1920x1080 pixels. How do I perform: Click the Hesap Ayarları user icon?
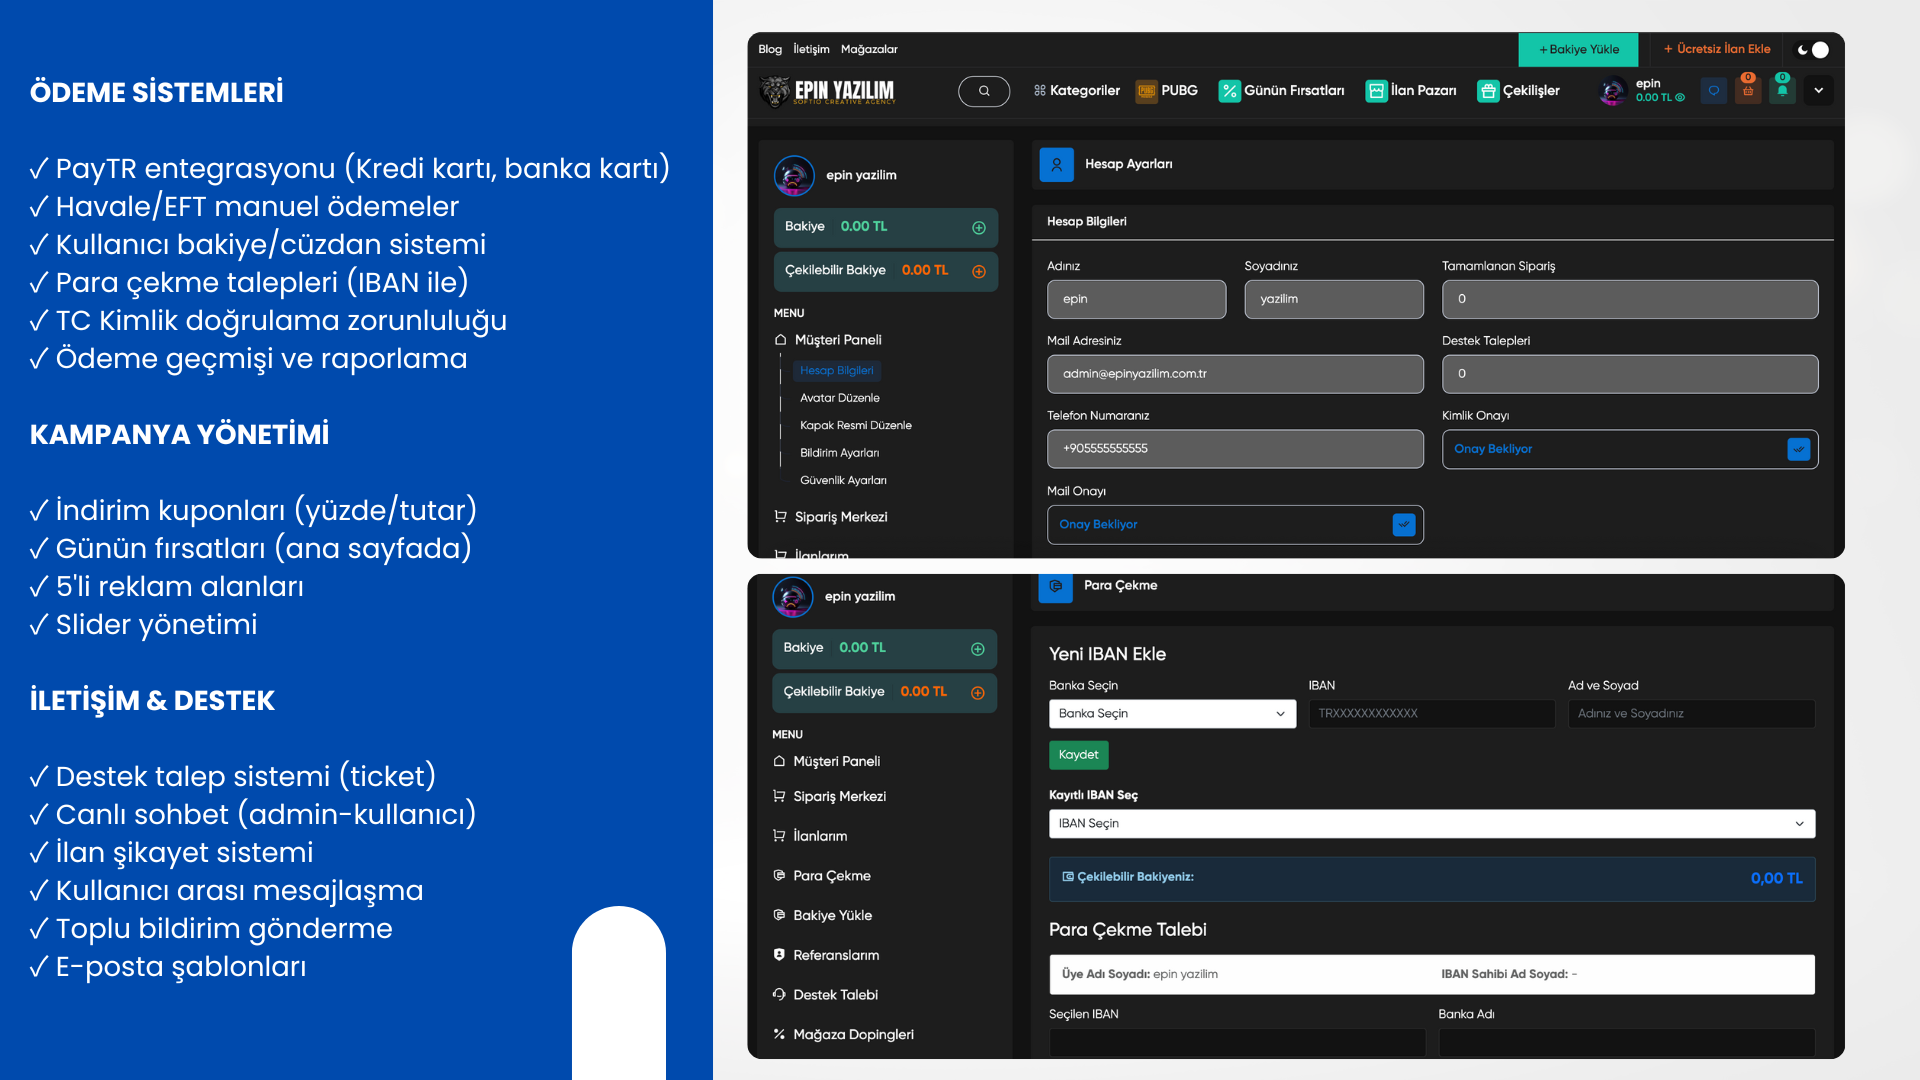[x=1056, y=165]
